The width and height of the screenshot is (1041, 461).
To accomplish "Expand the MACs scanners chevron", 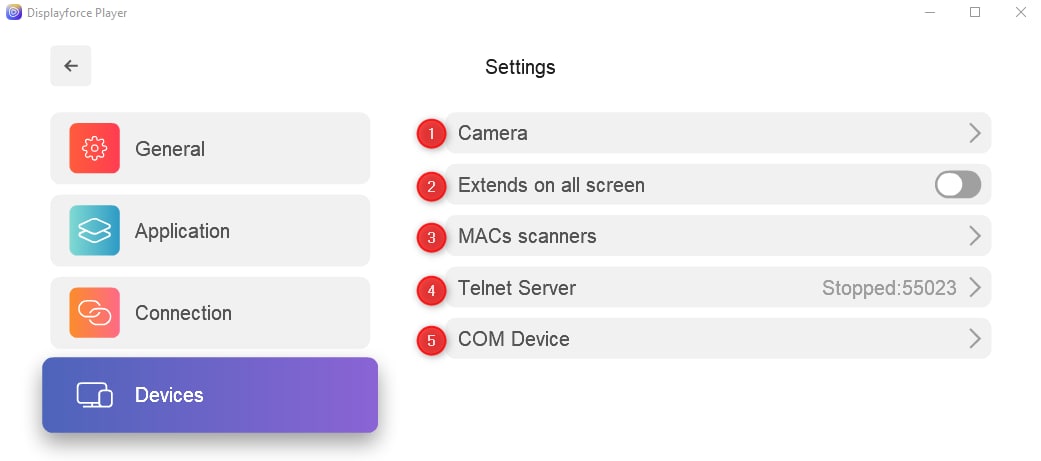I will coord(975,236).
